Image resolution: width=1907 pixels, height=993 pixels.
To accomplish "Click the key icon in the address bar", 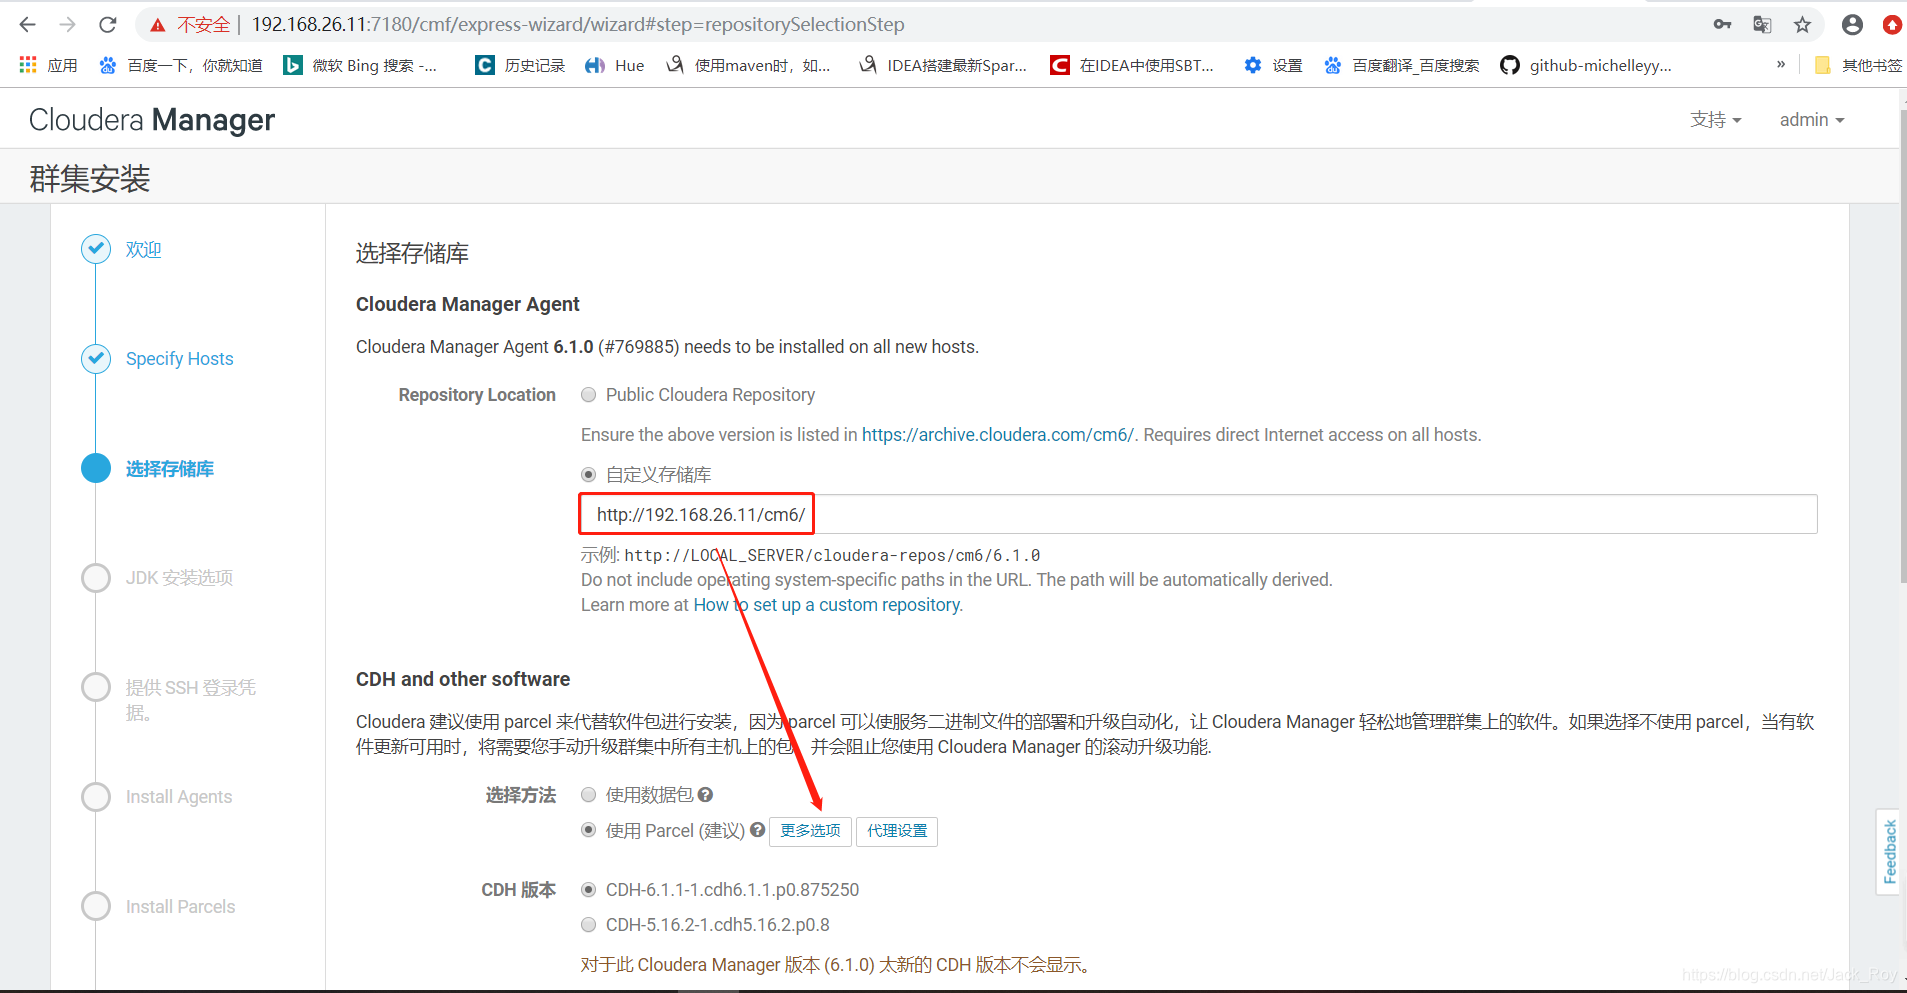I will pyautogui.click(x=1722, y=24).
